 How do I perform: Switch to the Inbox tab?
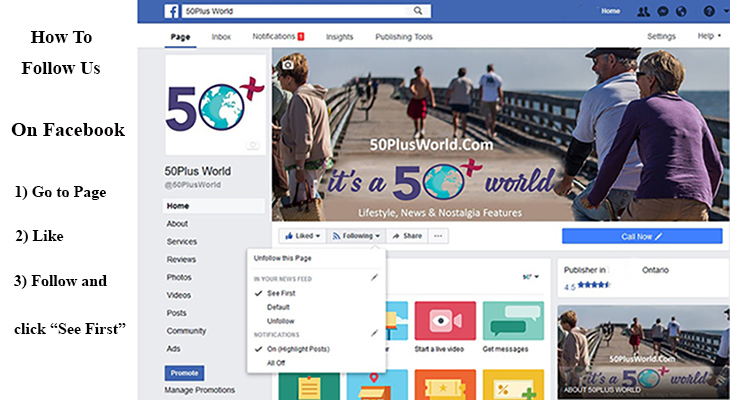(221, 37)
